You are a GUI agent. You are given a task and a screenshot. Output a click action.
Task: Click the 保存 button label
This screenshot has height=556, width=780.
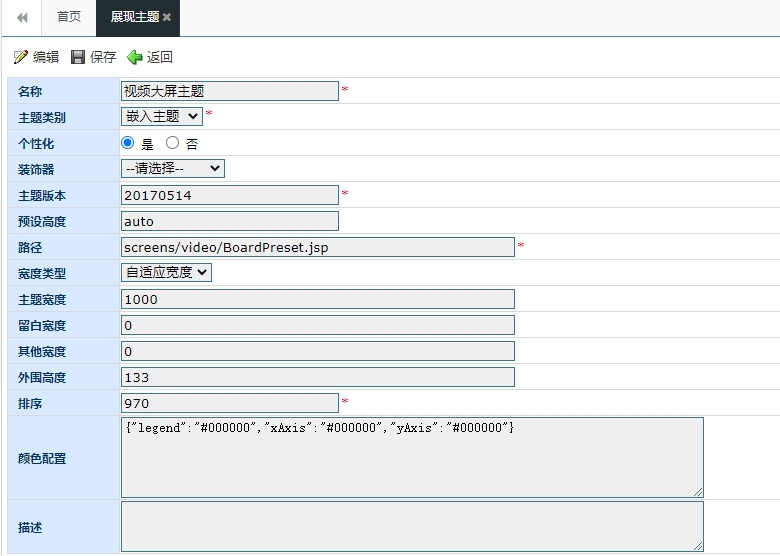(103, 57)
